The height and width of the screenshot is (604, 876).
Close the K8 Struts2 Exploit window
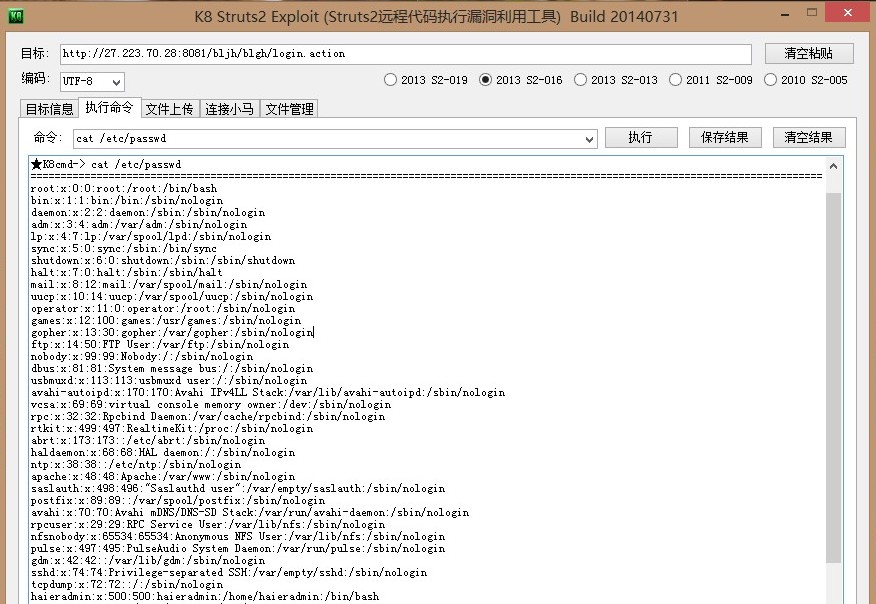(x=848, y=13)
